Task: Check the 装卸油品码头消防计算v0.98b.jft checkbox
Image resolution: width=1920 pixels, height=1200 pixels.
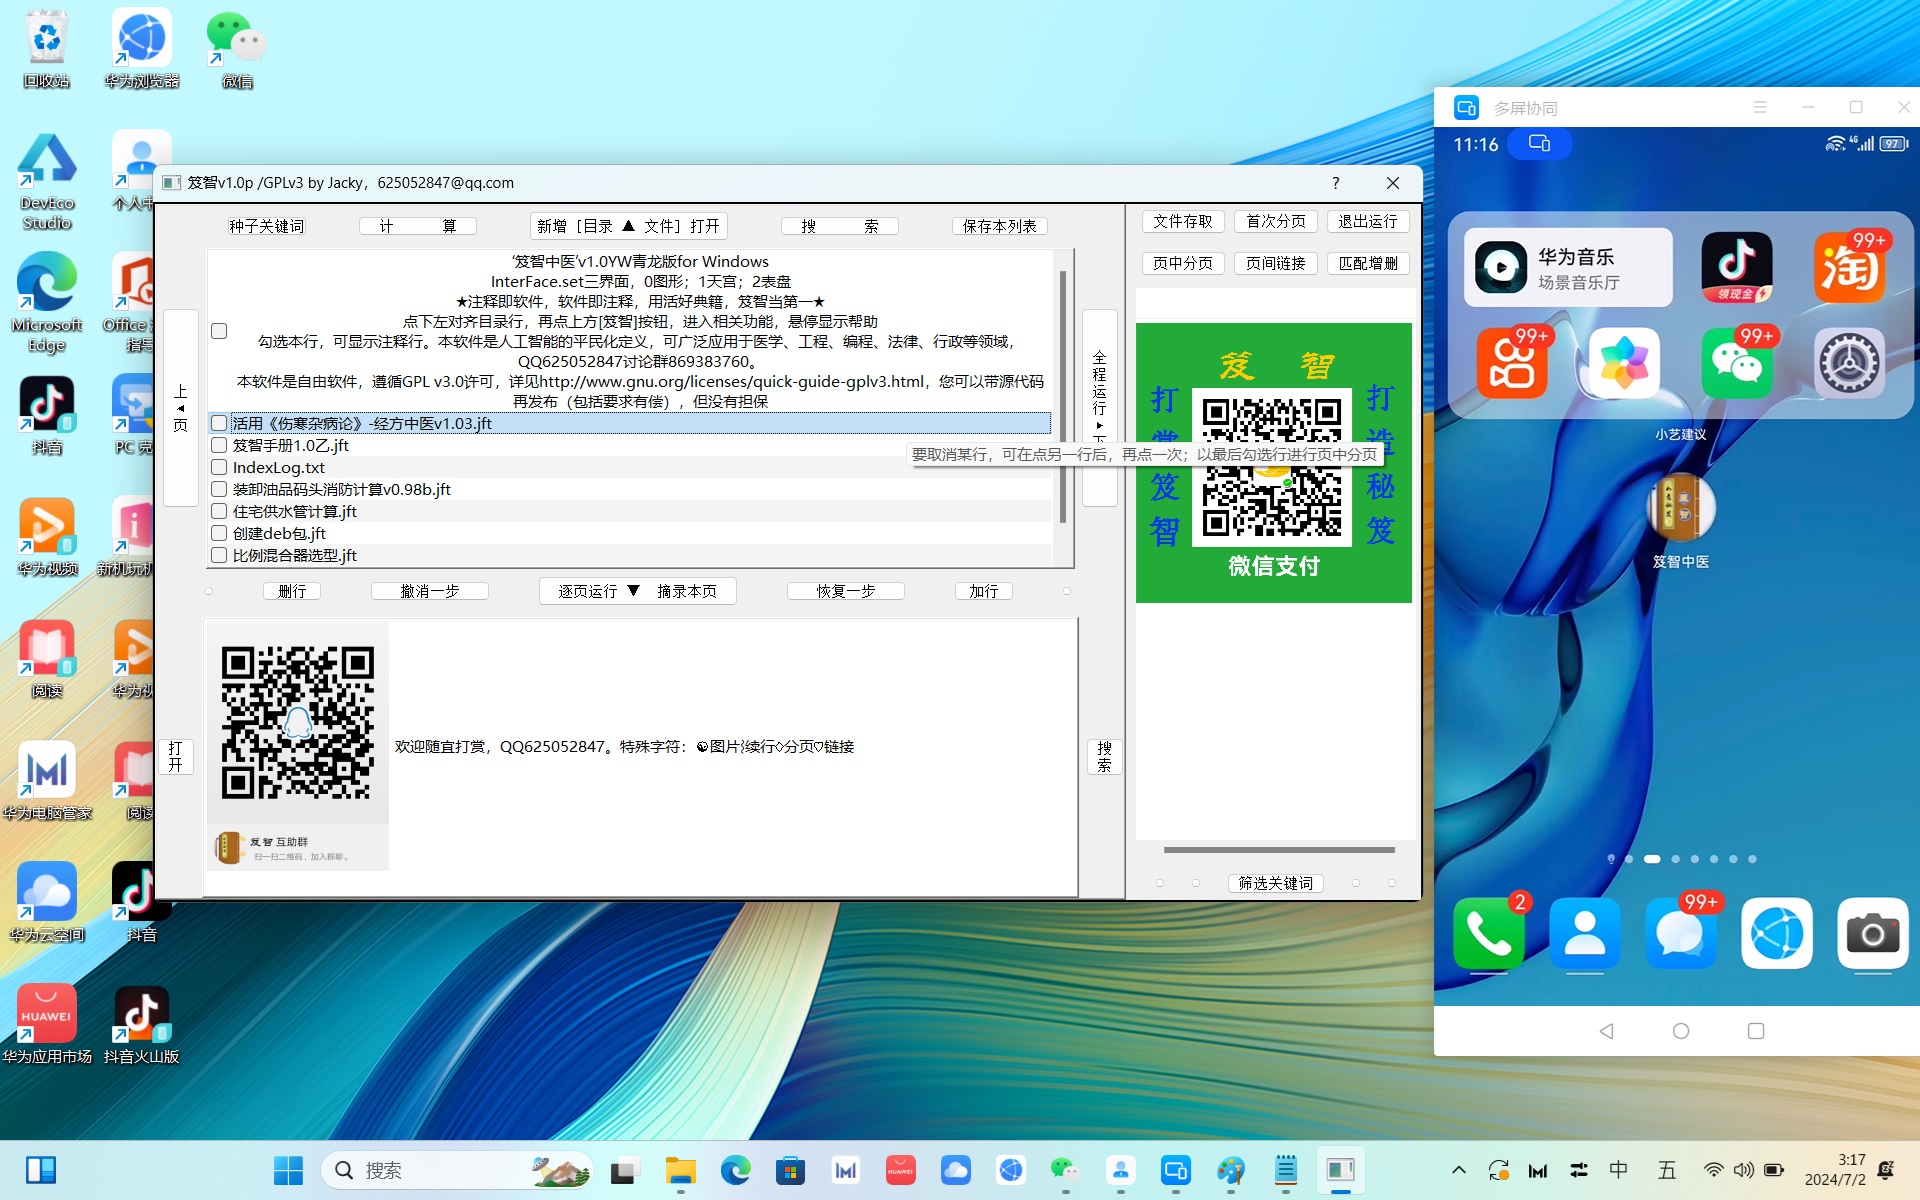Action: pyautogui.click(x=219, y=489)
